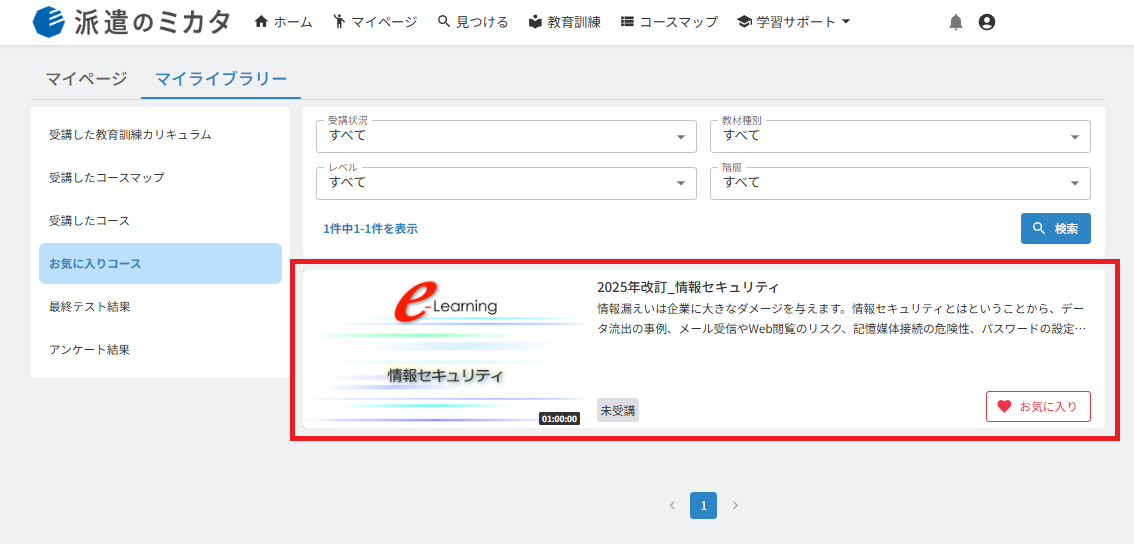The height and width of the screenshot is (544, 1134).
Task: Open the ホーム navigation link
Action: click(x=284, y=22)
